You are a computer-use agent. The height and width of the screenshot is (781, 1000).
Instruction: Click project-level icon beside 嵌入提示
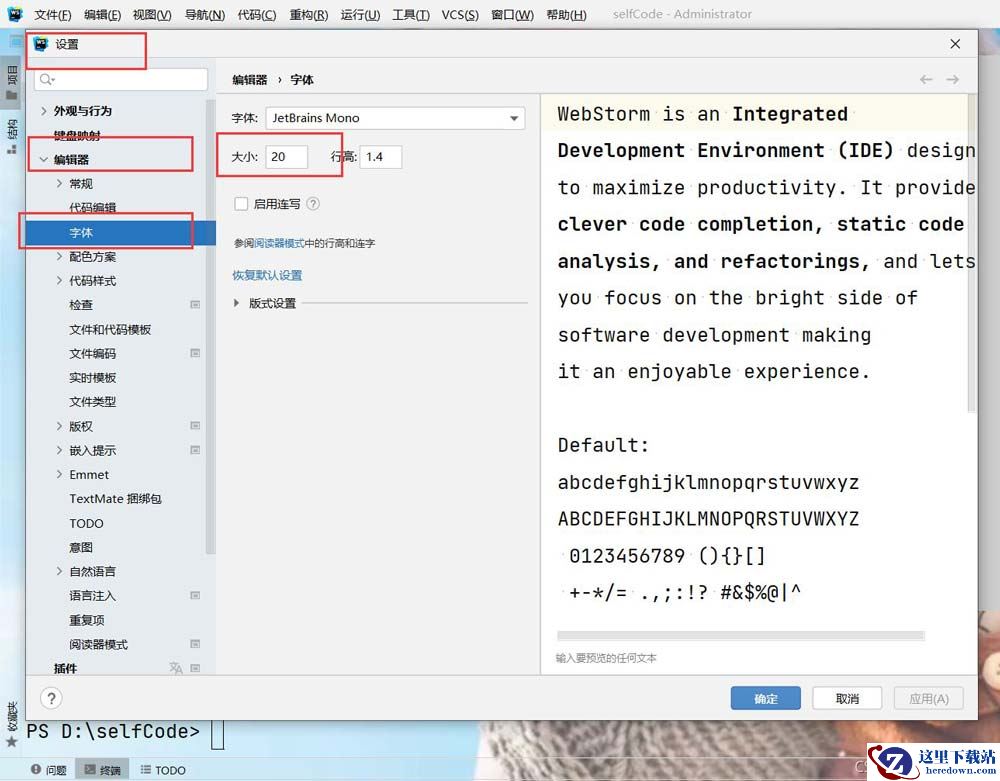click(195, 450)
